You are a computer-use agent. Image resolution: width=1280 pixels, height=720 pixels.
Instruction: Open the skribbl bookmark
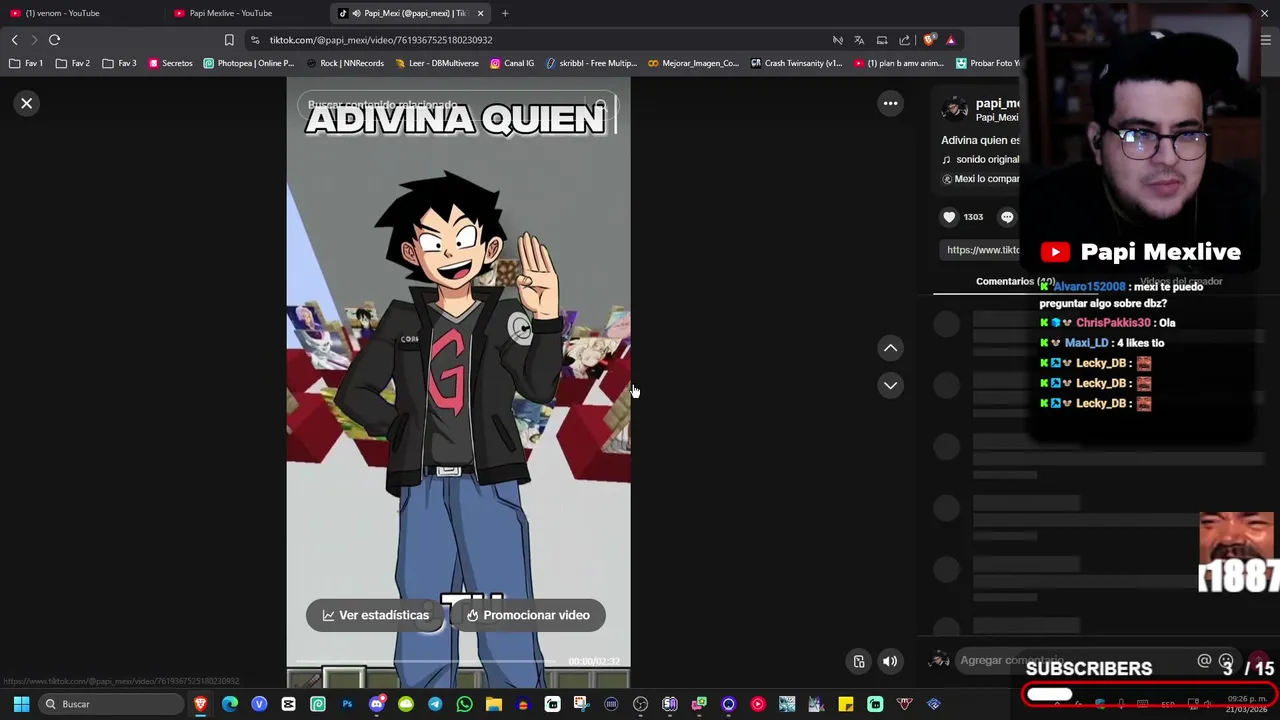tap(591, 63)
